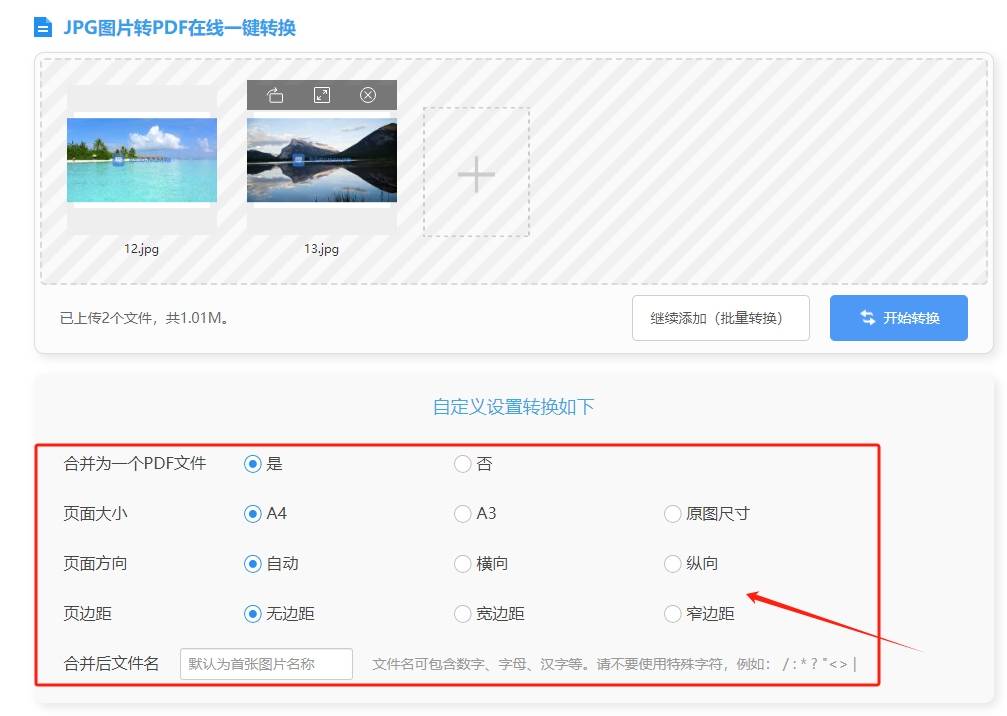Click the blue document icon beside the page title
The height and width of the screenshot is (716, 1007).
(x=41, y=27)
